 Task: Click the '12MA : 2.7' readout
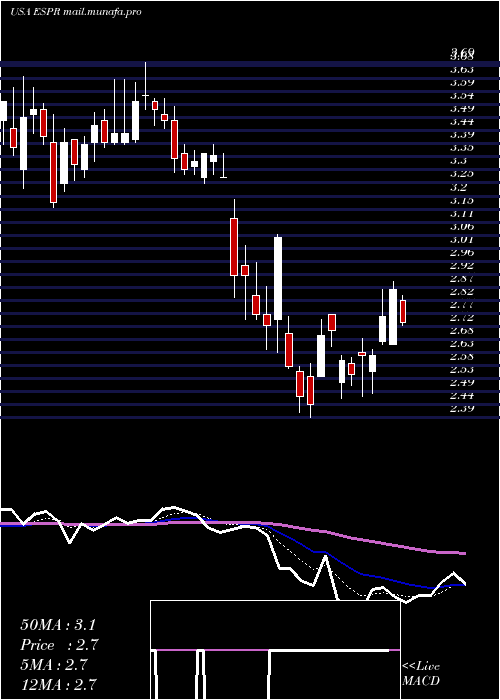(x=58, y=685)
